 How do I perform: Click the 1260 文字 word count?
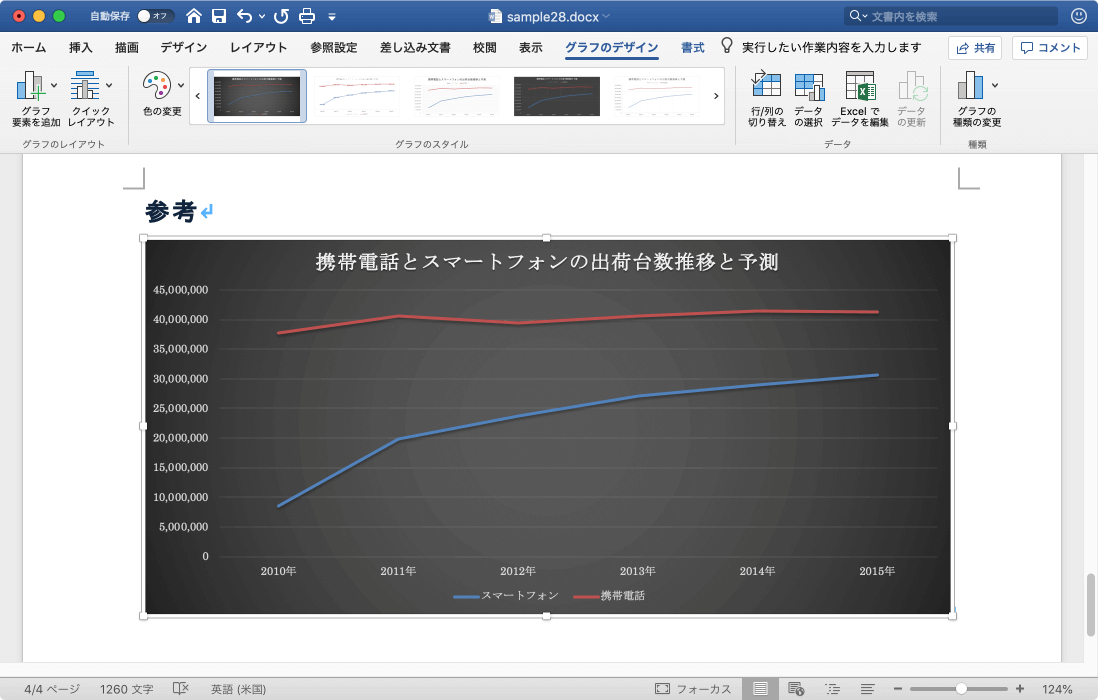[126, 689]
